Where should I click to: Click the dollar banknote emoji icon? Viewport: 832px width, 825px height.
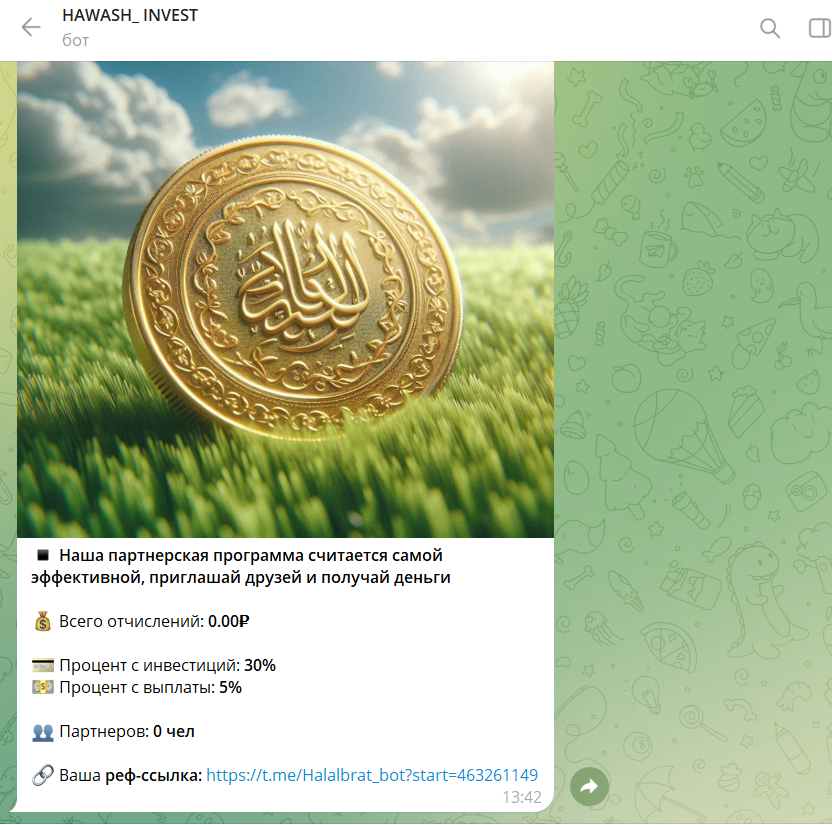coord(43,687)
